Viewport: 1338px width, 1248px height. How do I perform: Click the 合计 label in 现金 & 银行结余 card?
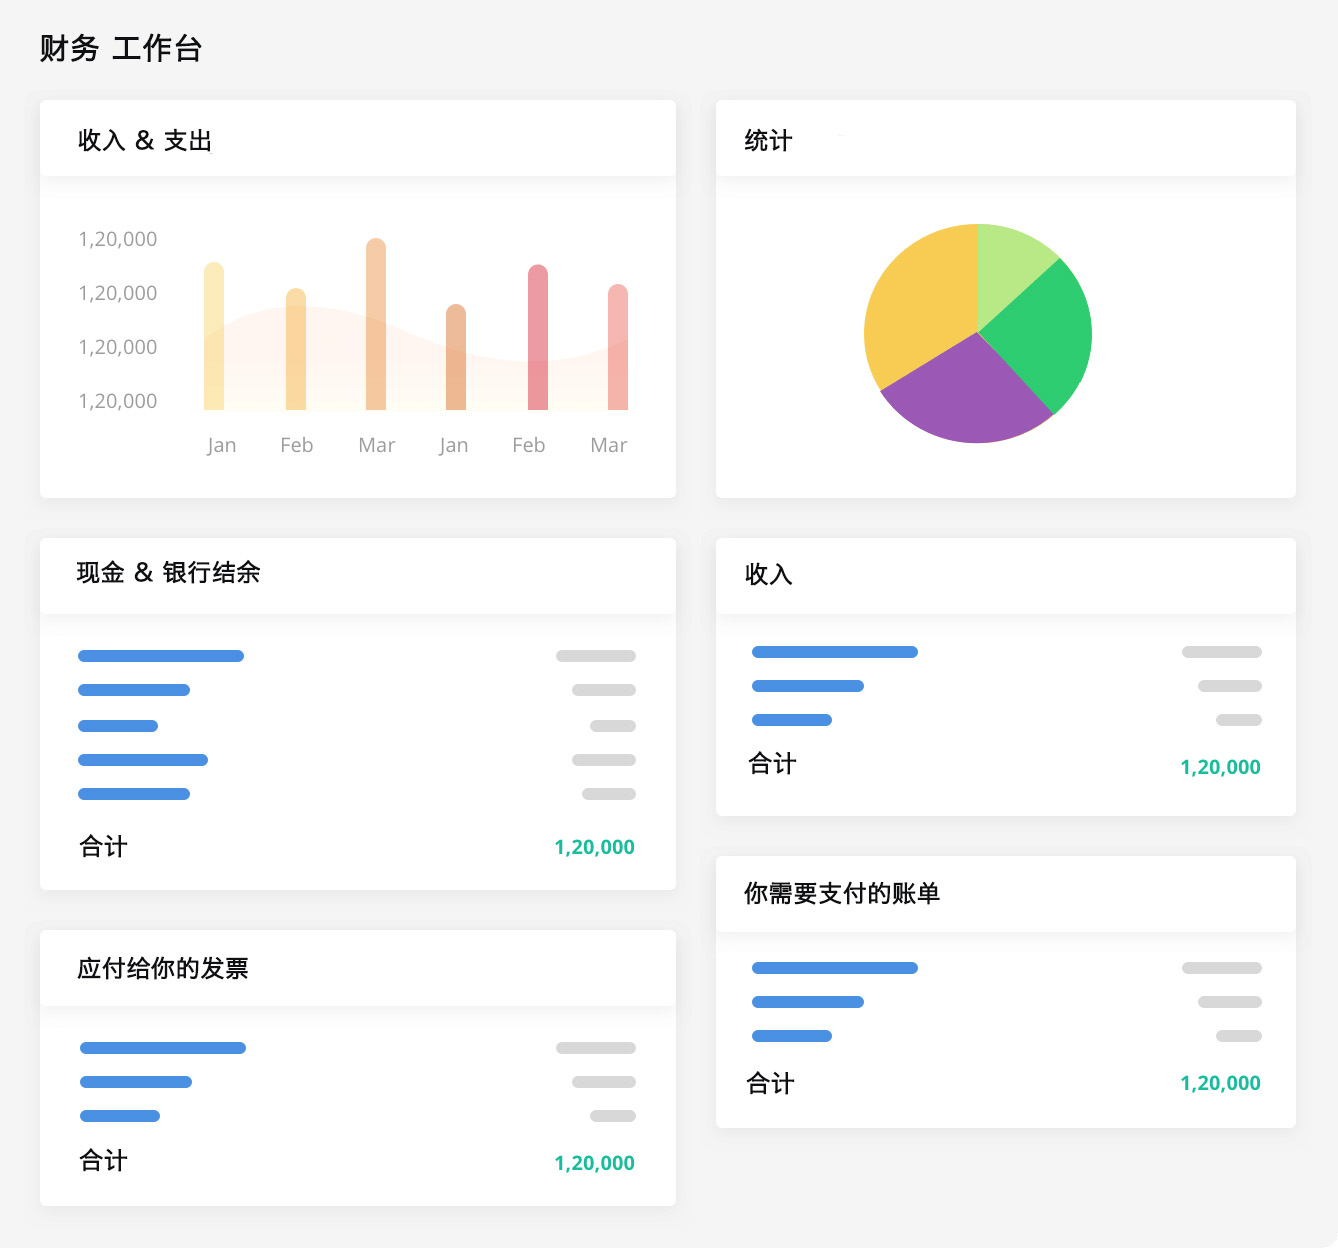coord(103,847)
